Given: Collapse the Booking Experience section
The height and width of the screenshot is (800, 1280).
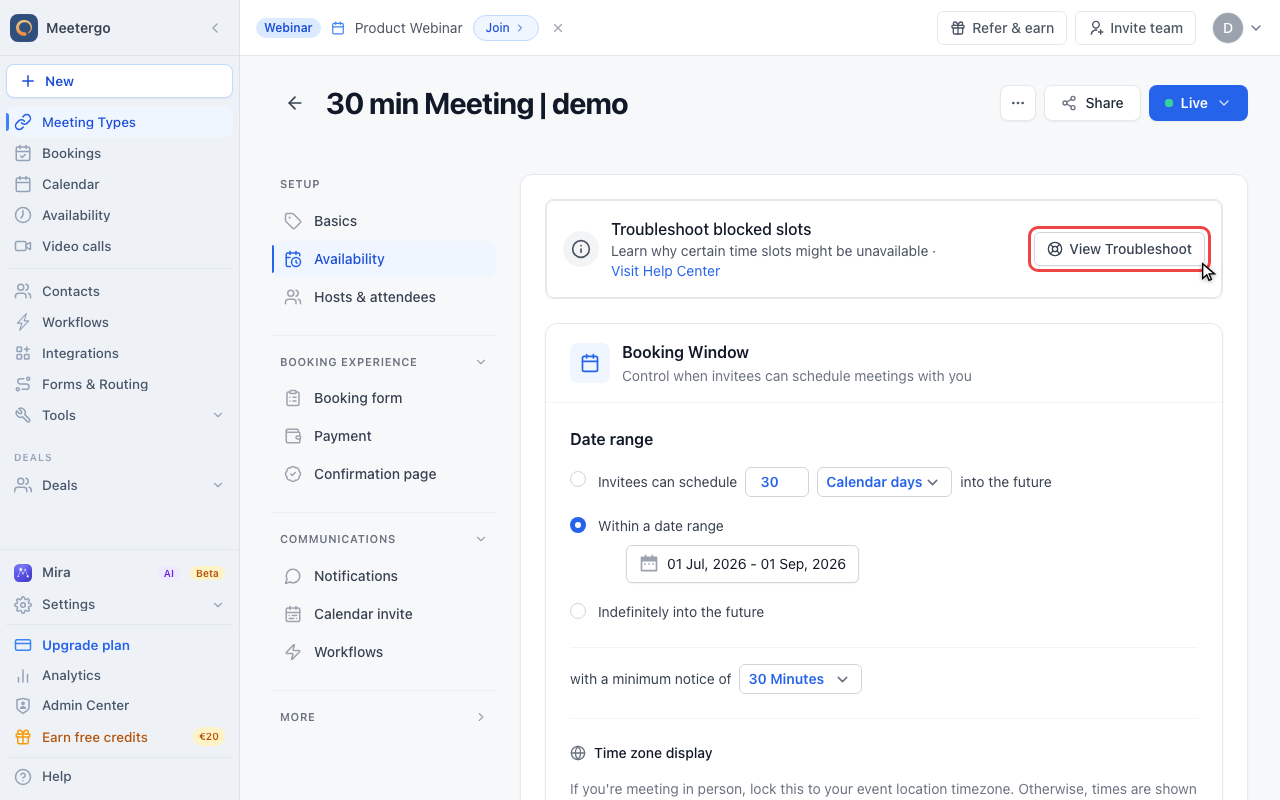Looking at the screenshot, I should click(481, 362).
